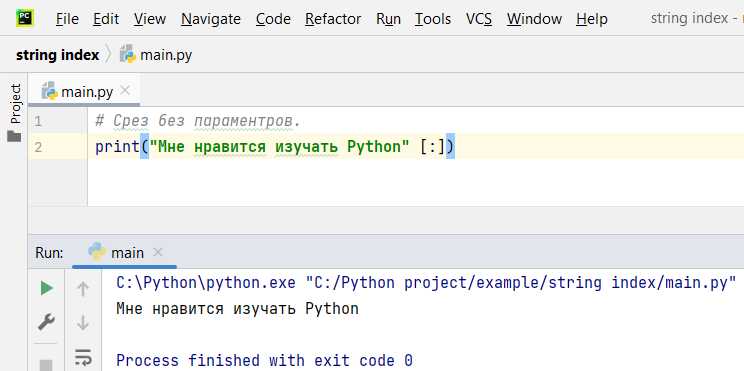Click the string "Мне нравится изучать Python" in code
Screen dimensions: 744x371
pyautogui.click(x=279, y=147)
